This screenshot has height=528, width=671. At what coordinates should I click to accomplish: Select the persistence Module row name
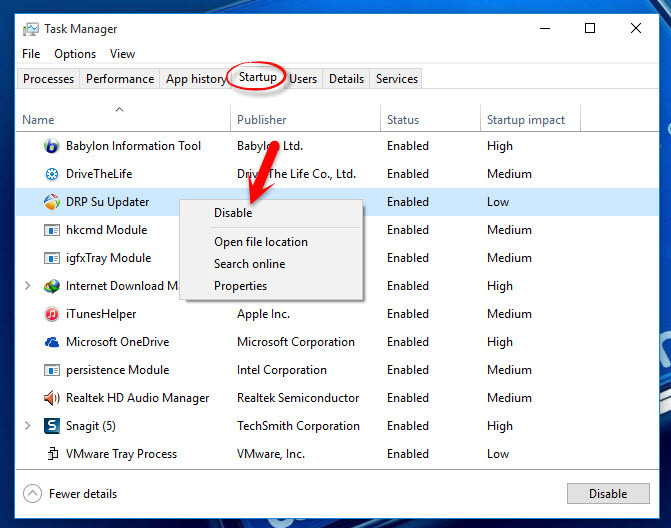[118, 370]
